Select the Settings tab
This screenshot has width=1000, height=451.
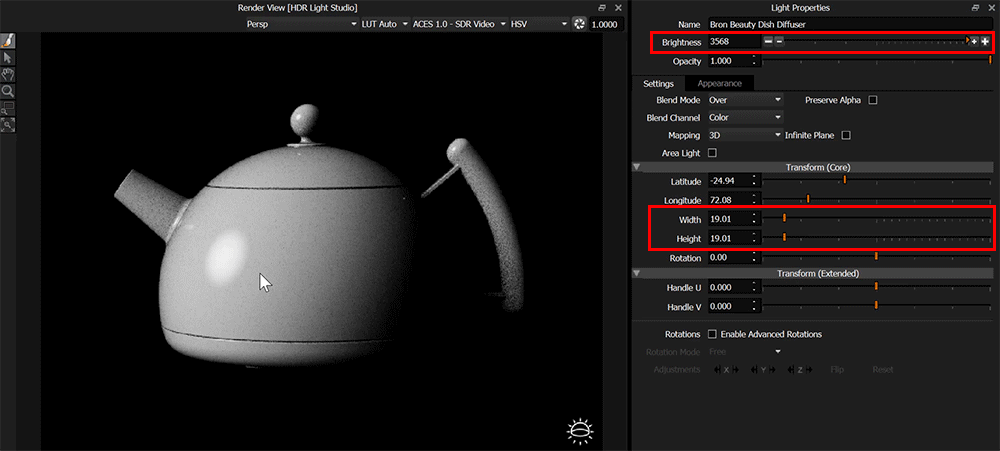[658, 83]
